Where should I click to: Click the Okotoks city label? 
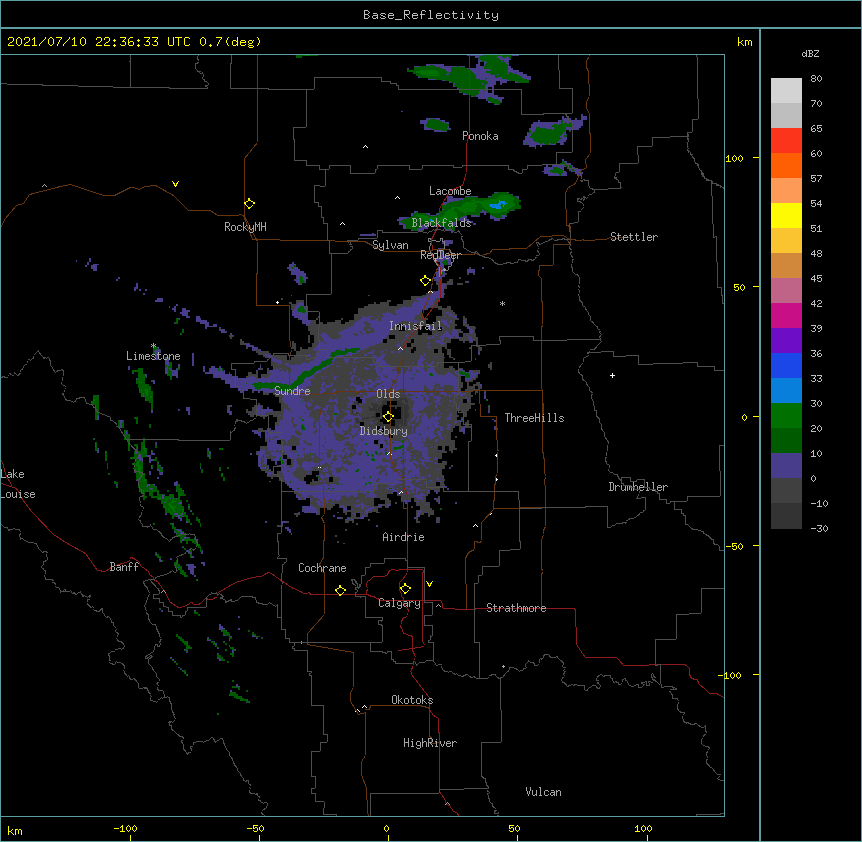click(412, 700)
